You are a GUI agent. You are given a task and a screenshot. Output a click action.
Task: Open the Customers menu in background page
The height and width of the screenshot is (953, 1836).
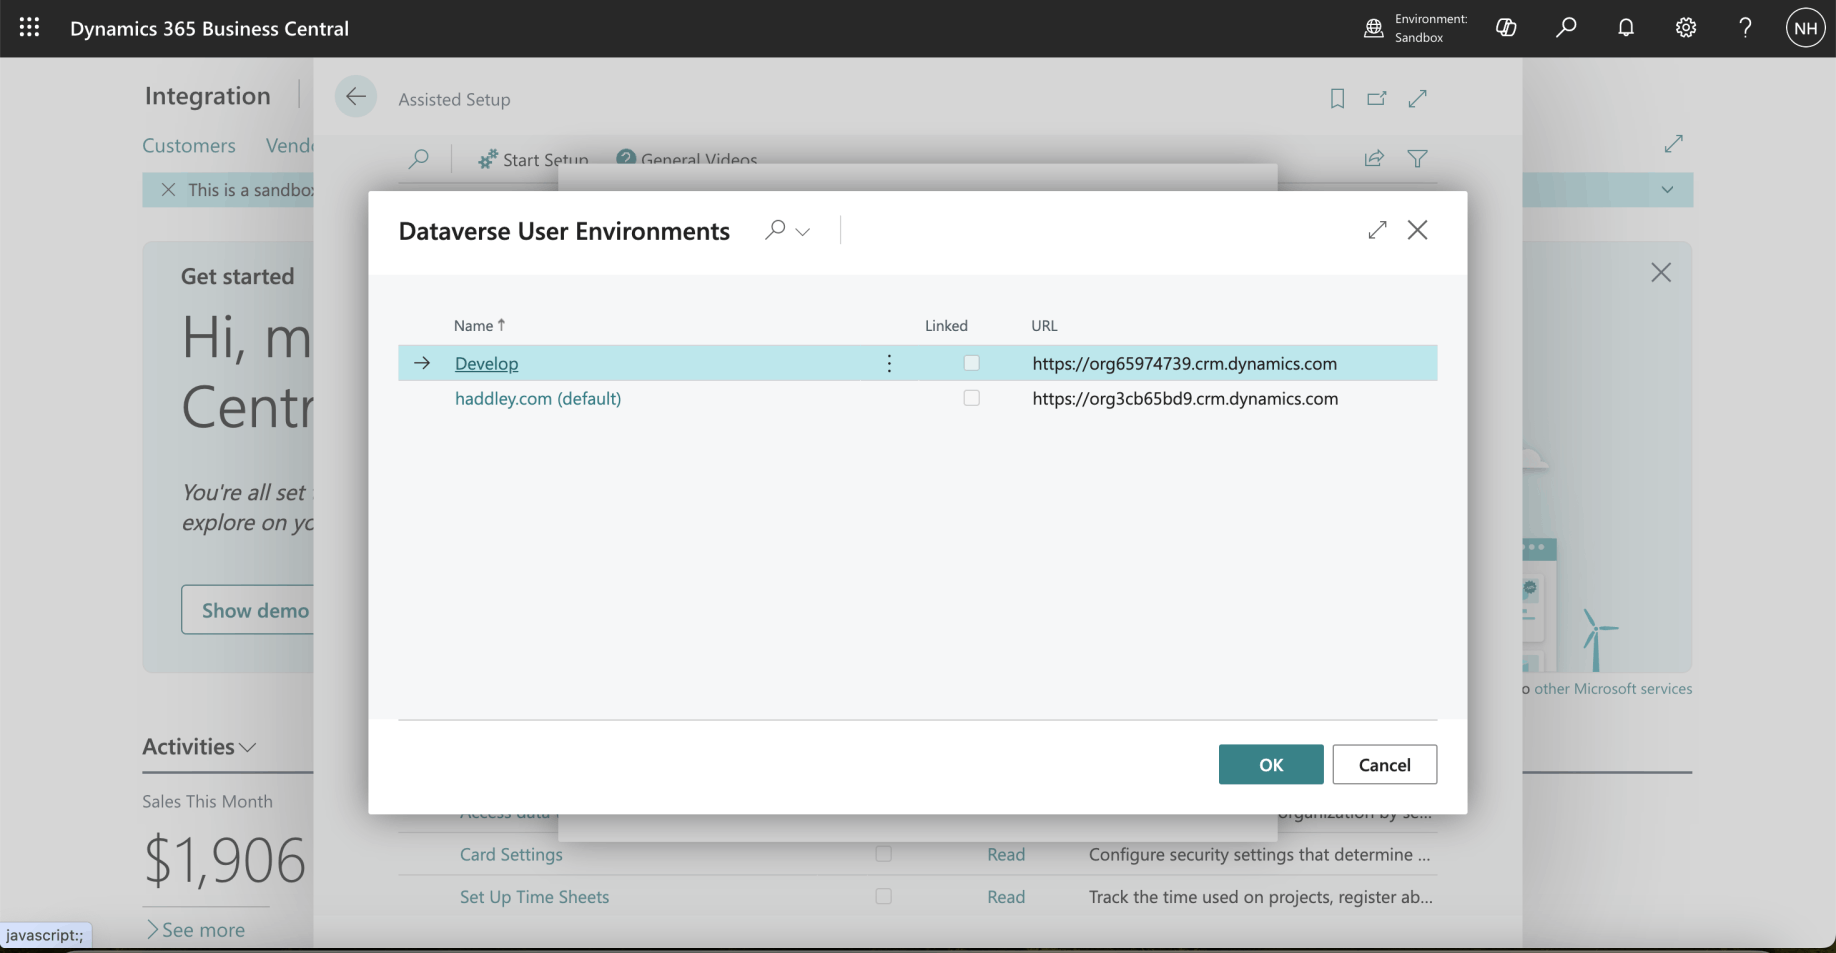click(x=189, y=145)
